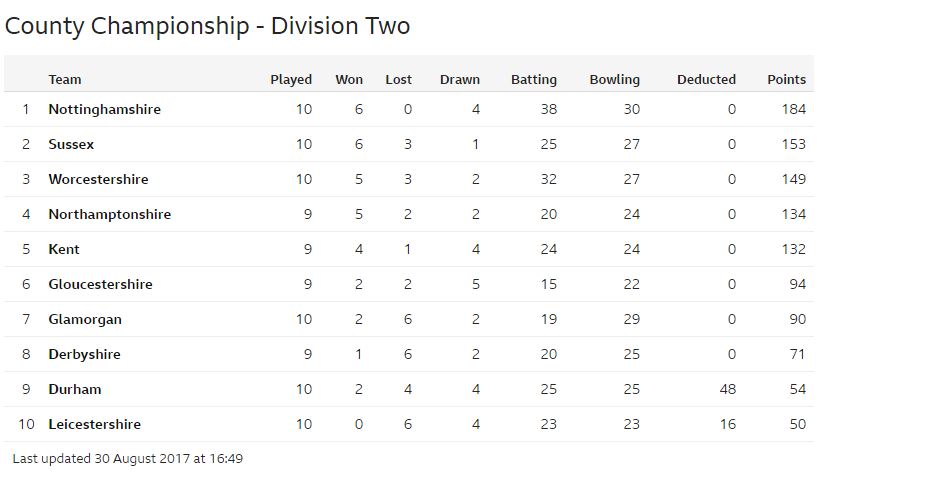Open the Glamorgan team entry
This screenshot has width=937, height=478.
point(85,320)
